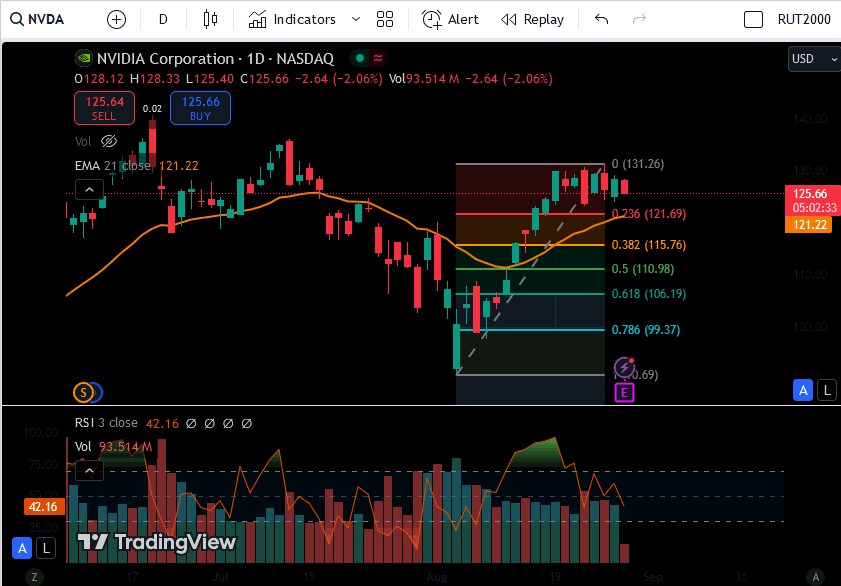The height and width of the screenshot is (586, 841).
Task: Select the RSI 3 close legend
Action: click(x=106, y=423)
